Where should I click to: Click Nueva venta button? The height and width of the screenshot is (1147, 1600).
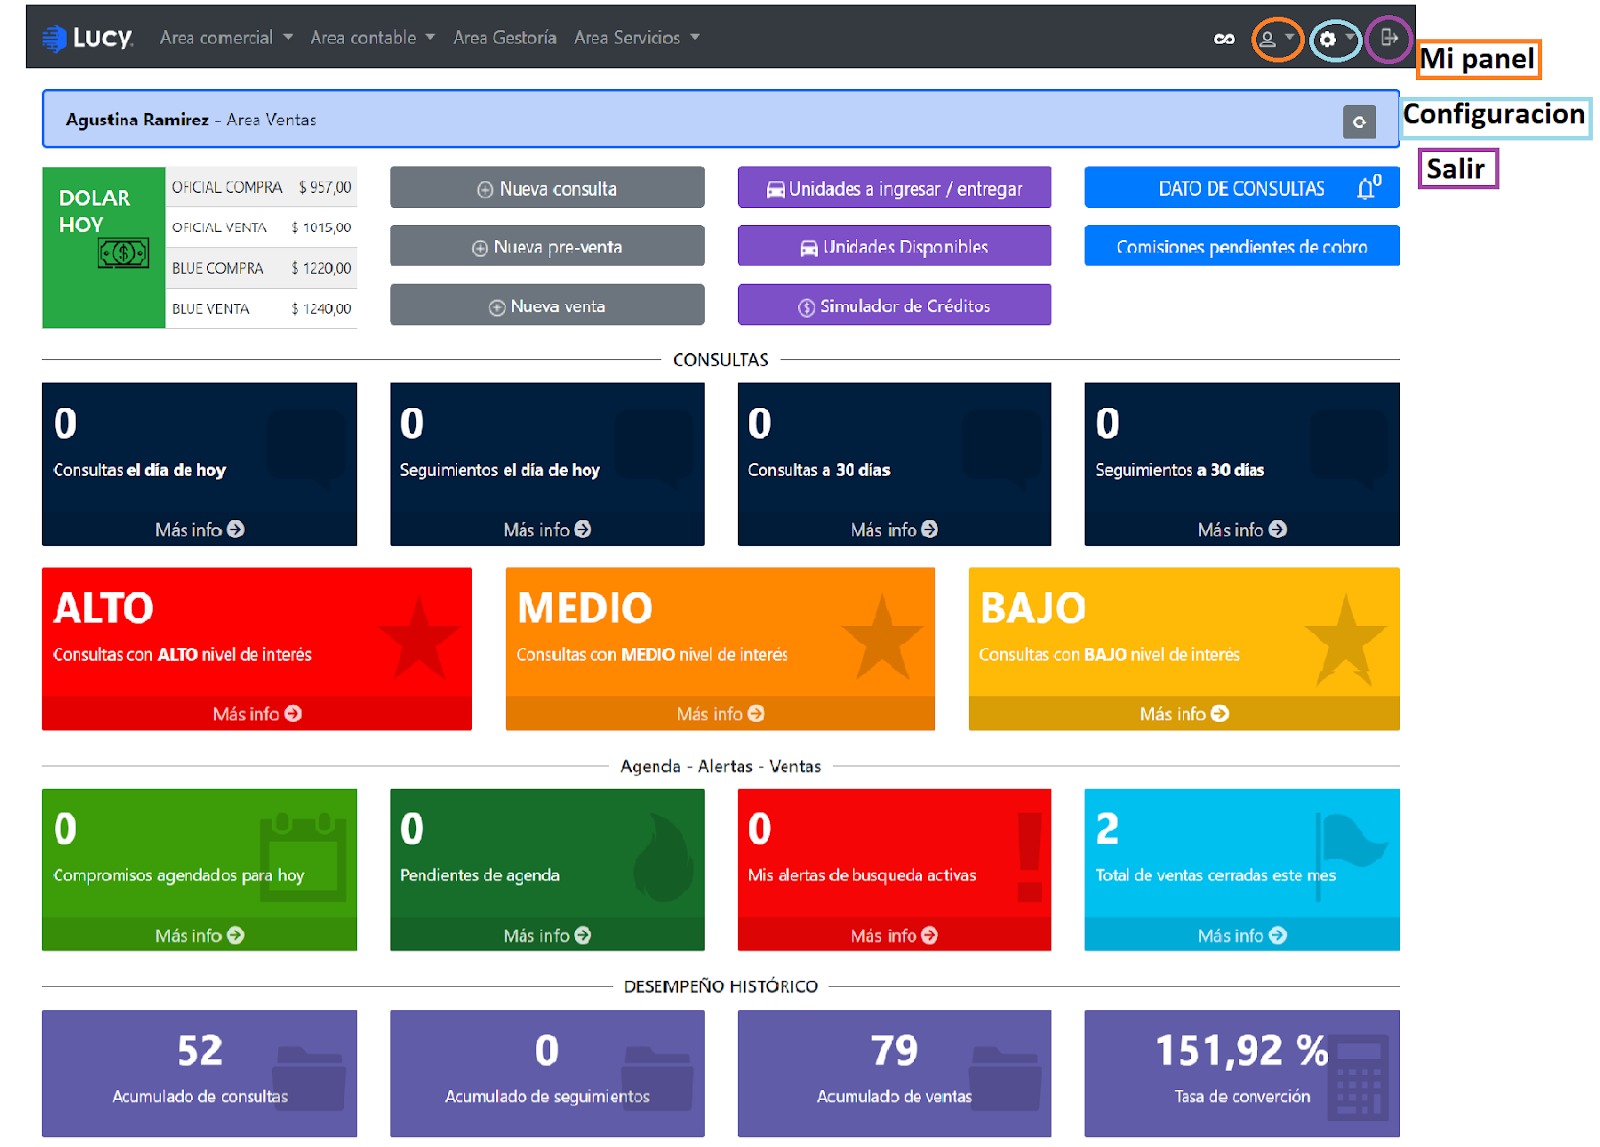[x=547, y=305]
